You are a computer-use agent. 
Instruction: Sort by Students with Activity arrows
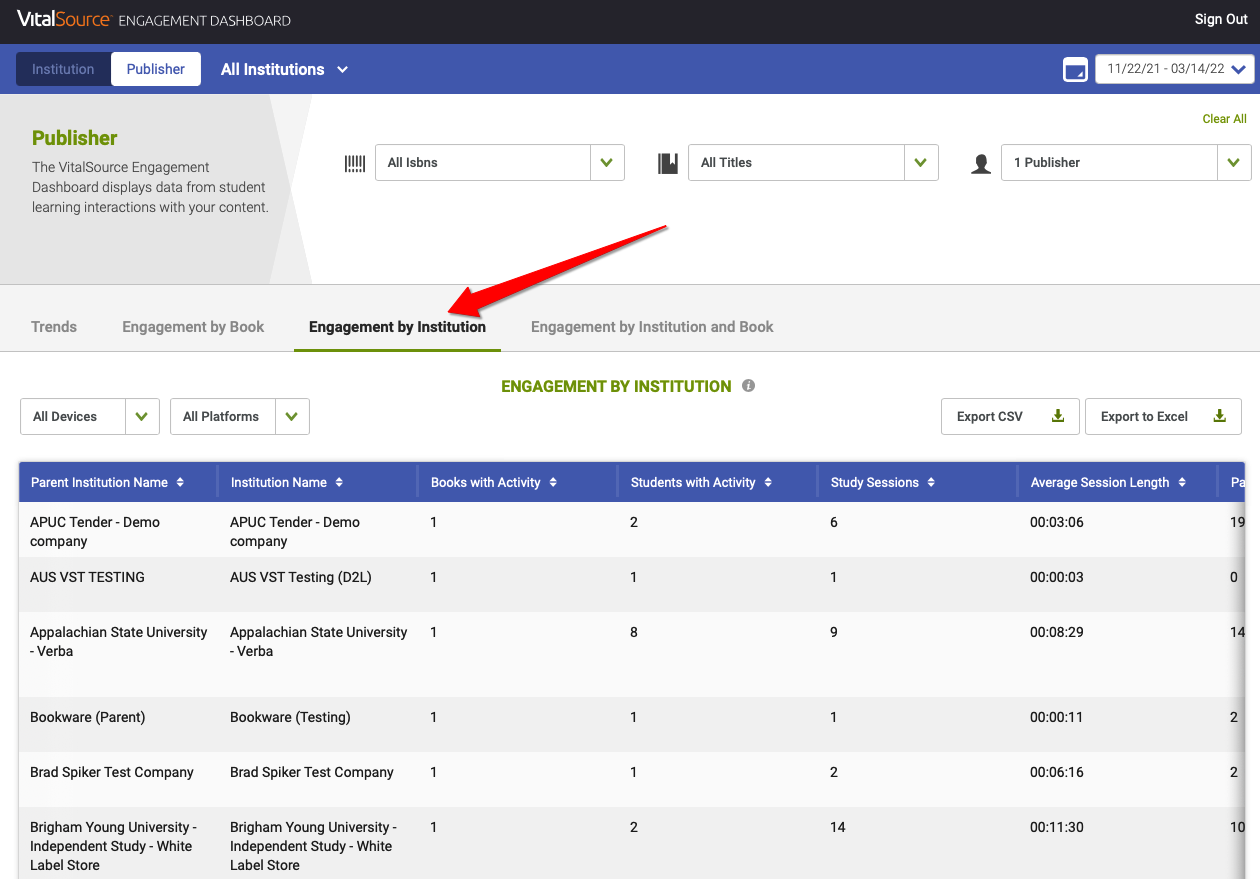[768, 482]
